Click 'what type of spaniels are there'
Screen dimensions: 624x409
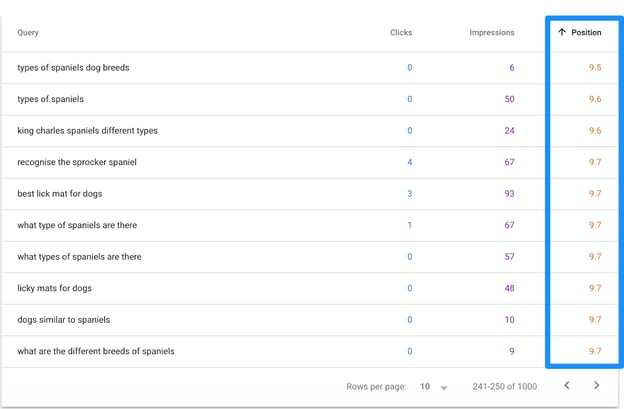pyautogui.click(x=78, y=225)
